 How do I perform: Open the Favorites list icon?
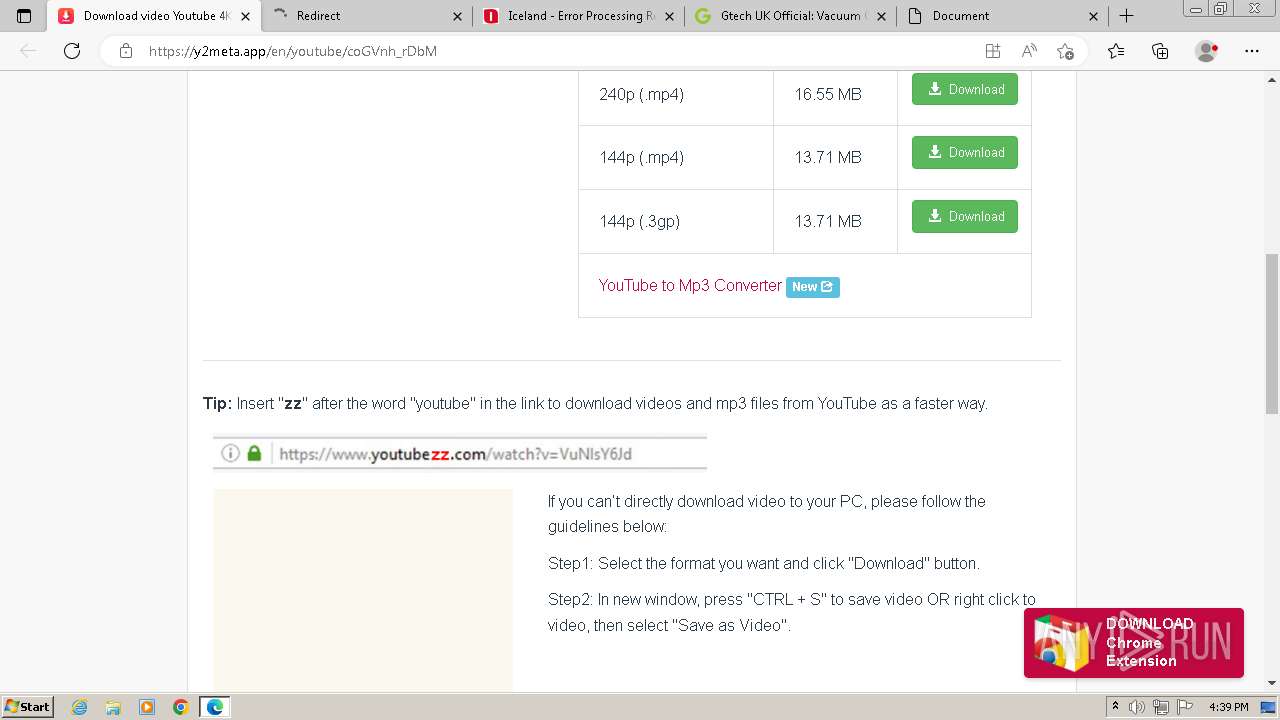[x=1116, y=51]
